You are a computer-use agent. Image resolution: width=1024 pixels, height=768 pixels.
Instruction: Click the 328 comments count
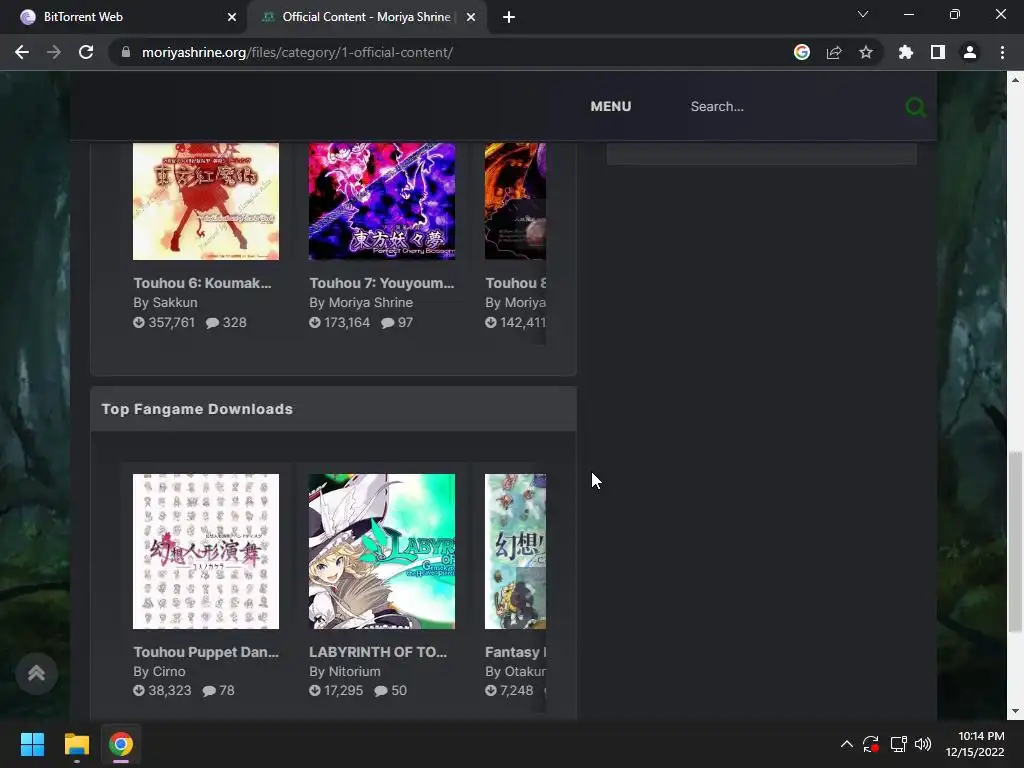click(227, 322)
